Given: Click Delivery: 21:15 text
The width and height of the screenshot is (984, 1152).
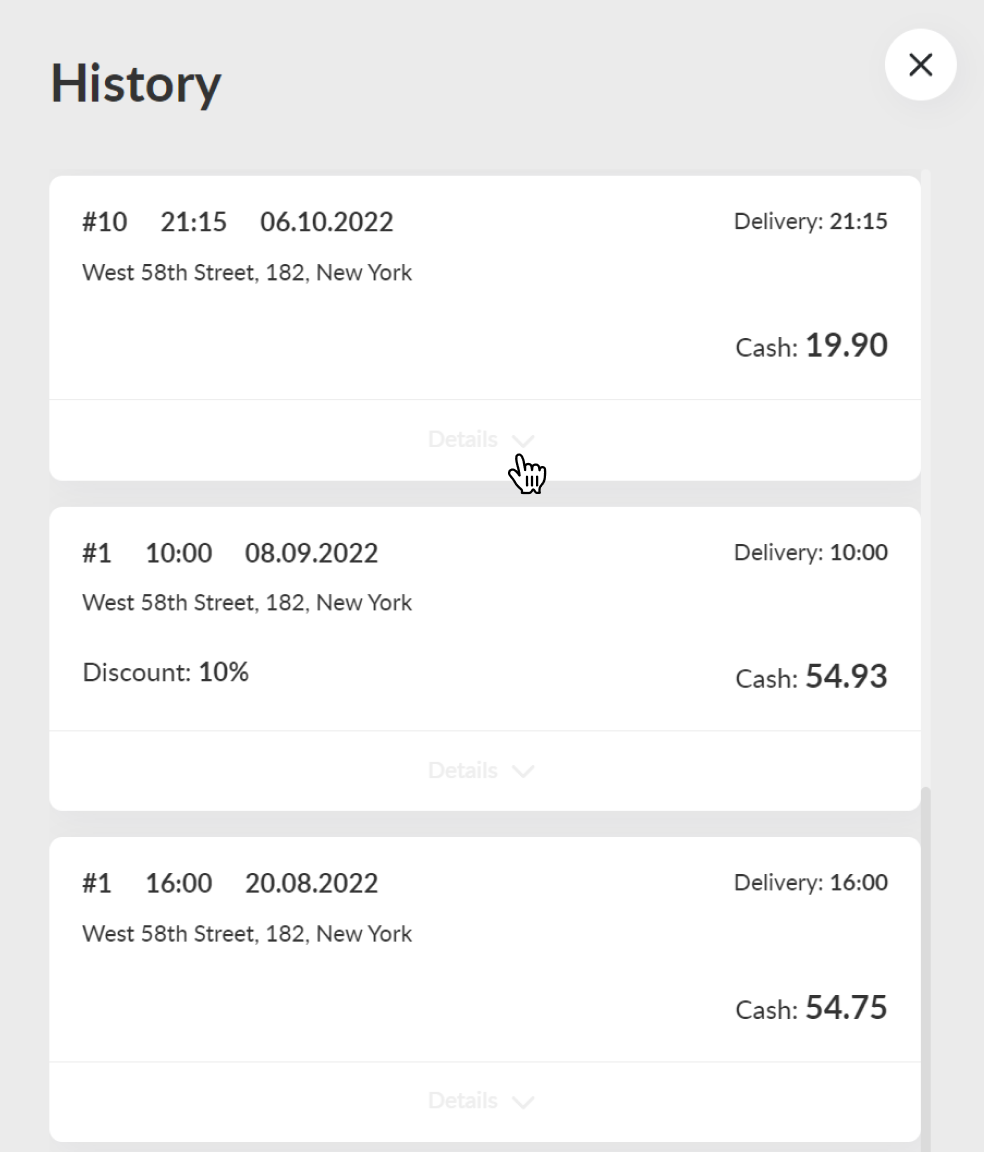Looking at the screenshot, I should (811, 221).
